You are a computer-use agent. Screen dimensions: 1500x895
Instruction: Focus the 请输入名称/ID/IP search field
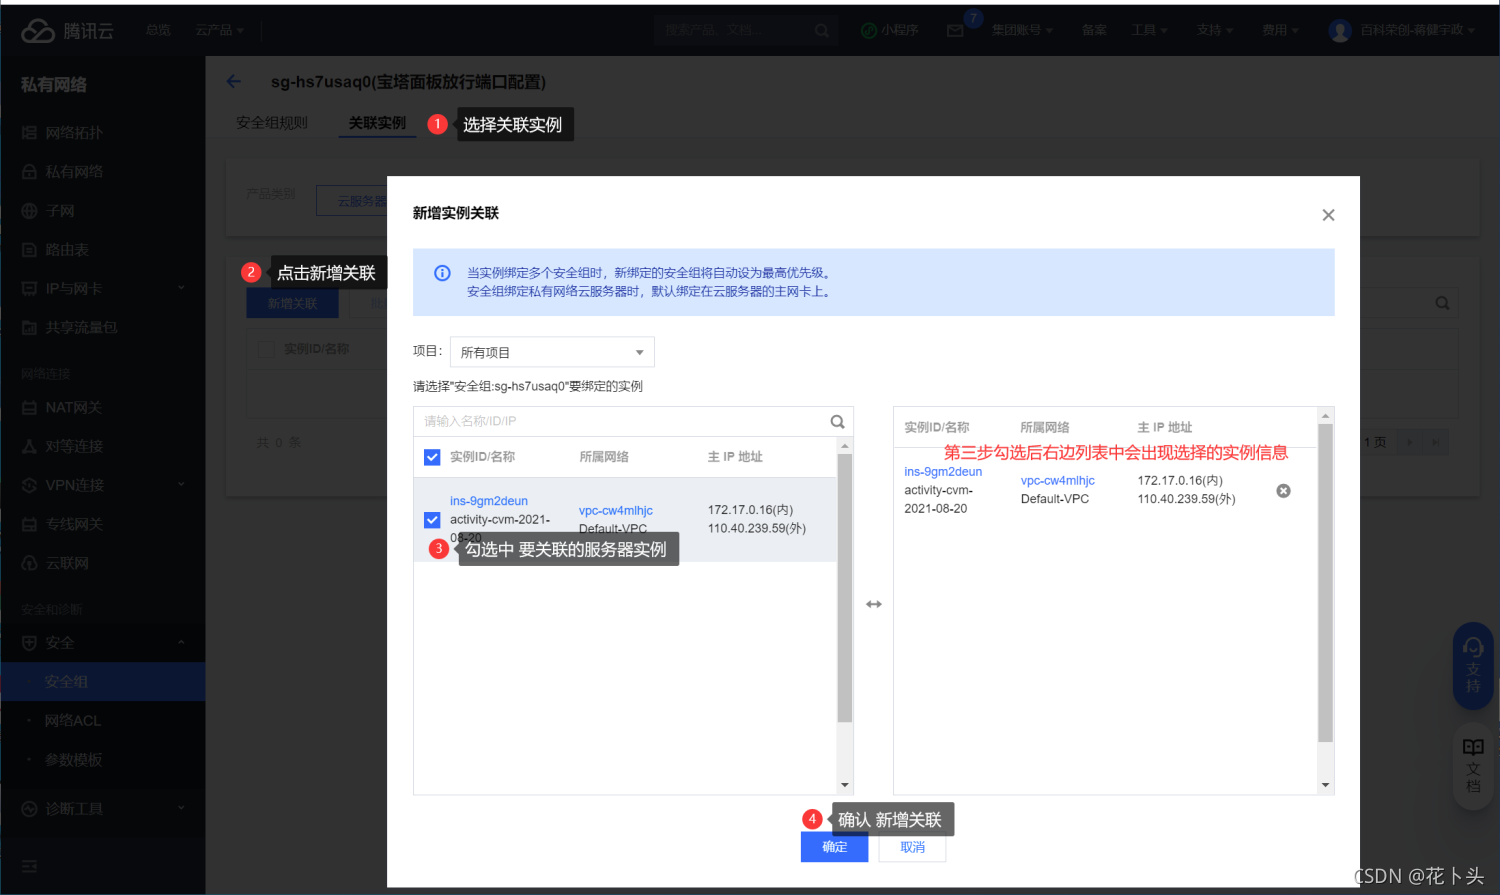point(622,421)
